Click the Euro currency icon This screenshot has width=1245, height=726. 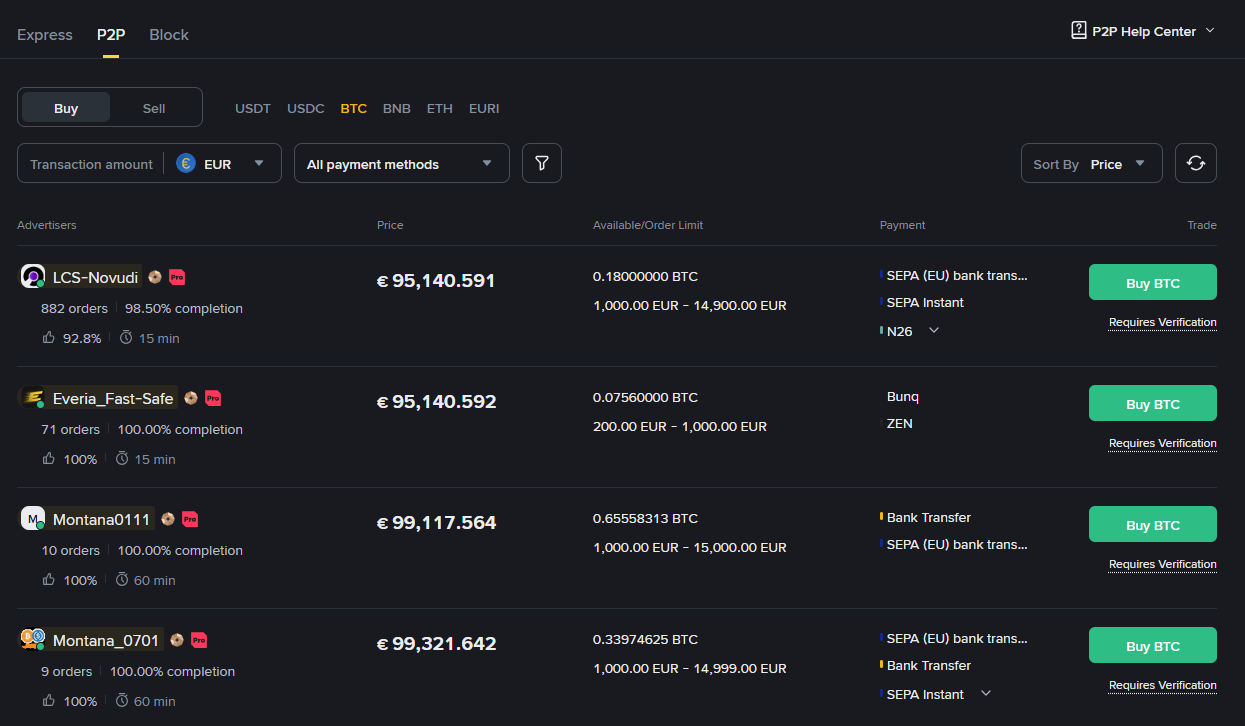click(186, 164)
